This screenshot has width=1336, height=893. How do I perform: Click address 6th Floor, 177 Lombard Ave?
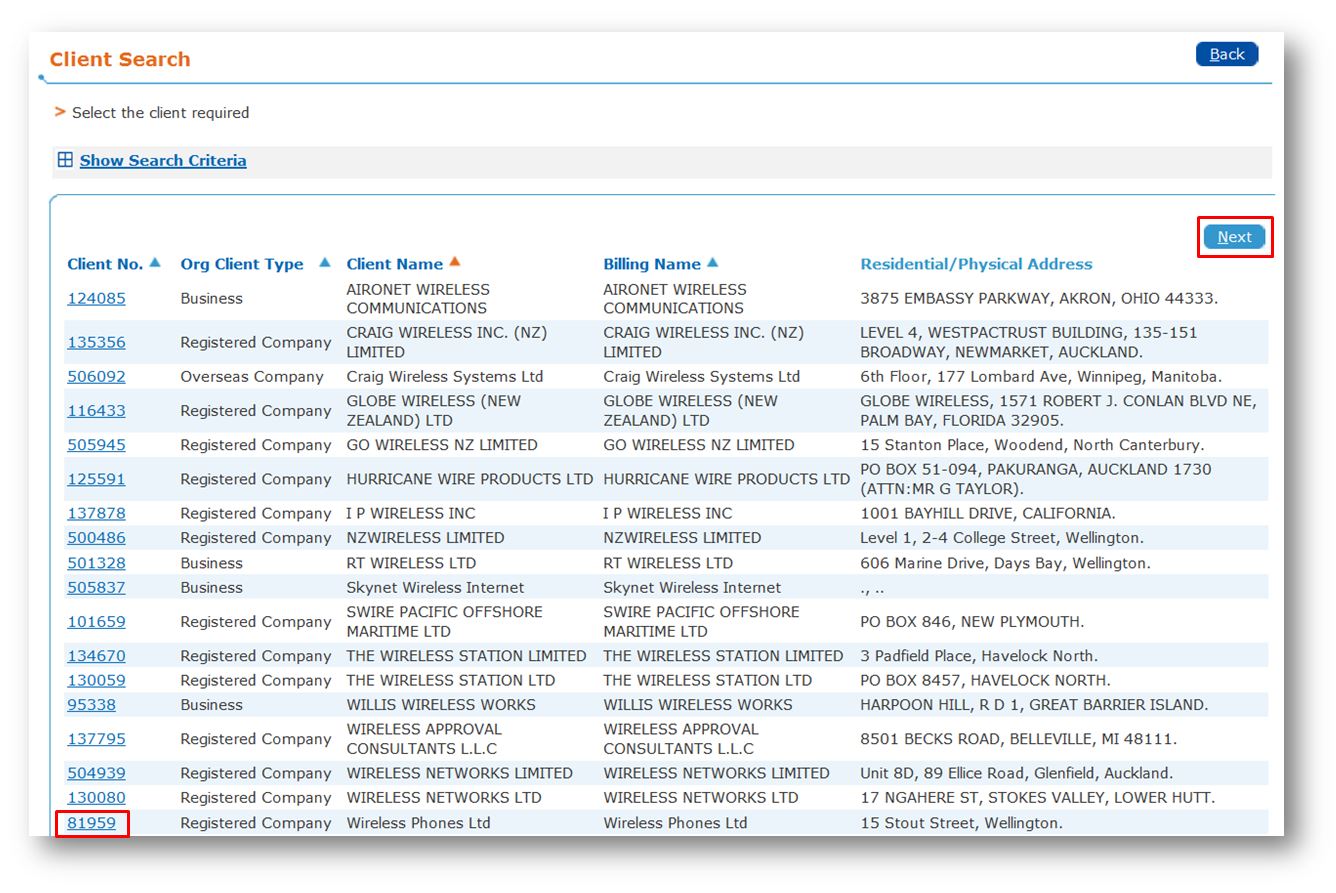pyautogui.click(x=1041, y=376)
